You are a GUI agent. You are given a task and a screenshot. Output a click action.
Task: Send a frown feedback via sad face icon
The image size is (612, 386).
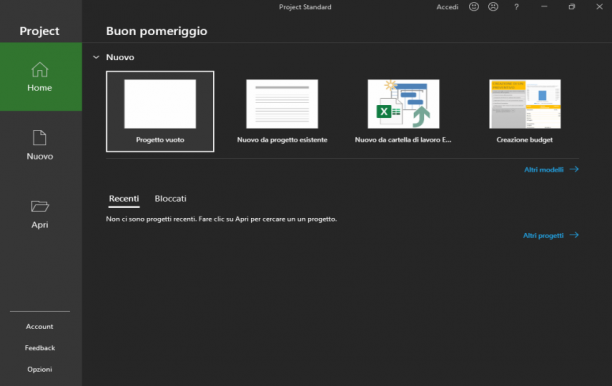[493, 7]
